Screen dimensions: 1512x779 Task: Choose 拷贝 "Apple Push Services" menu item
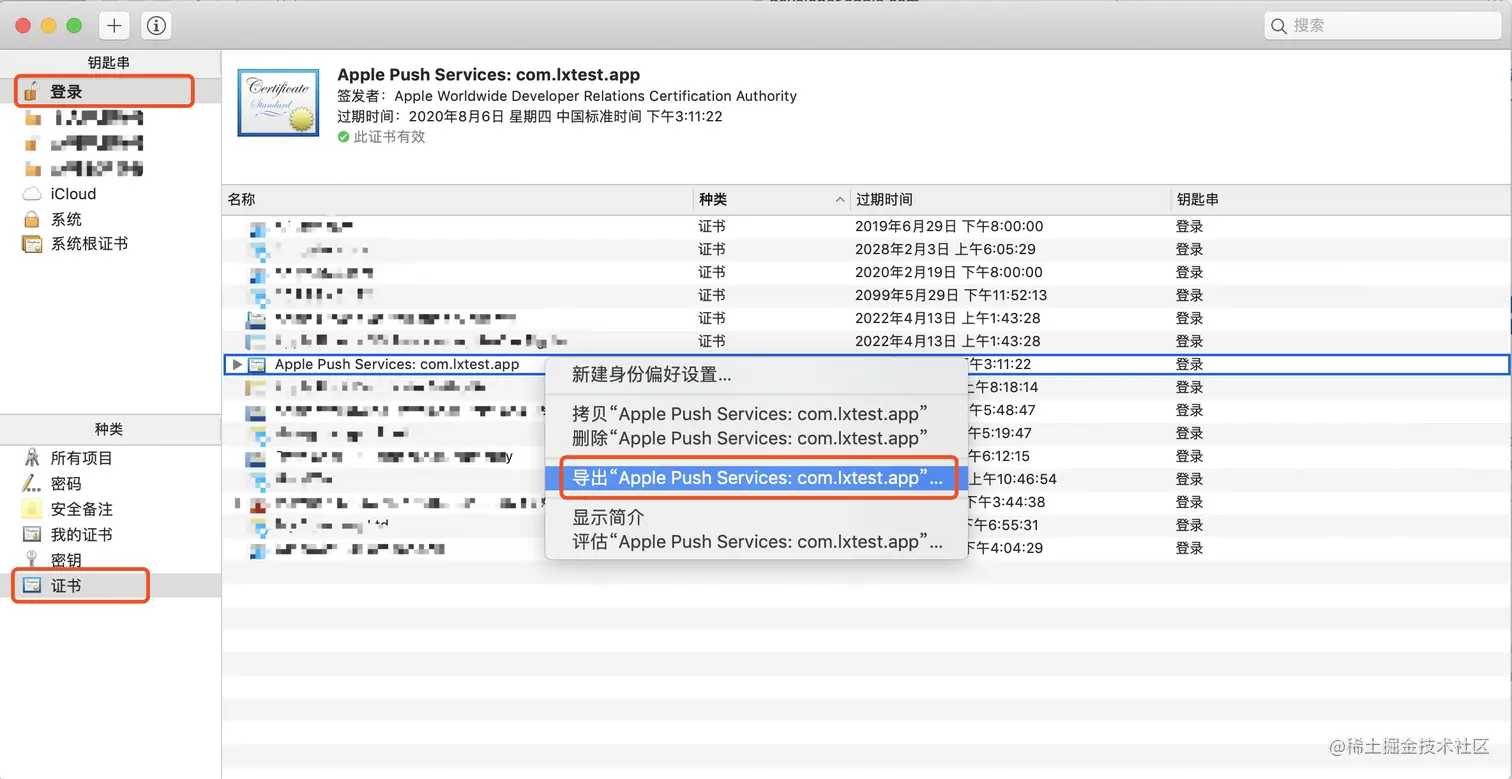750,413
